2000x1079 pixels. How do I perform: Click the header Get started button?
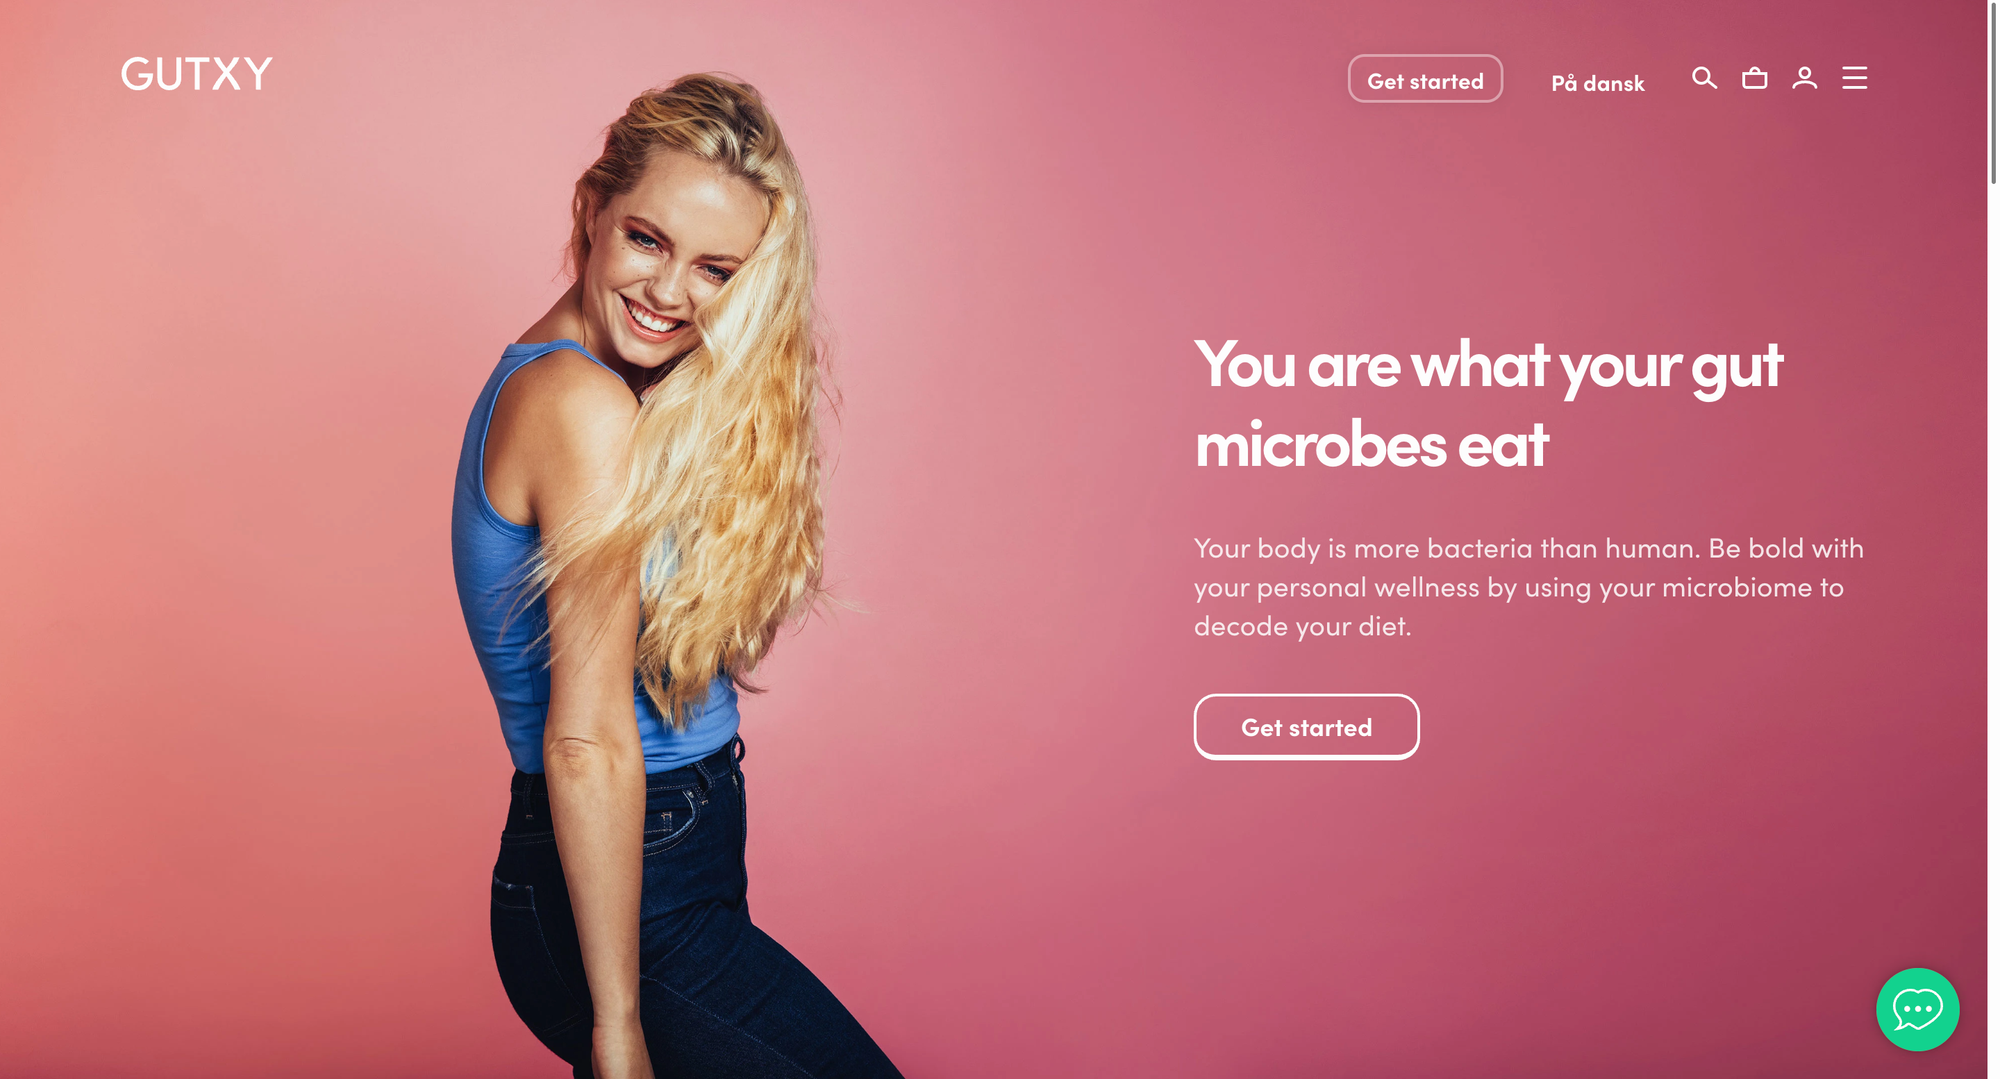click(x=1425, y=79)
